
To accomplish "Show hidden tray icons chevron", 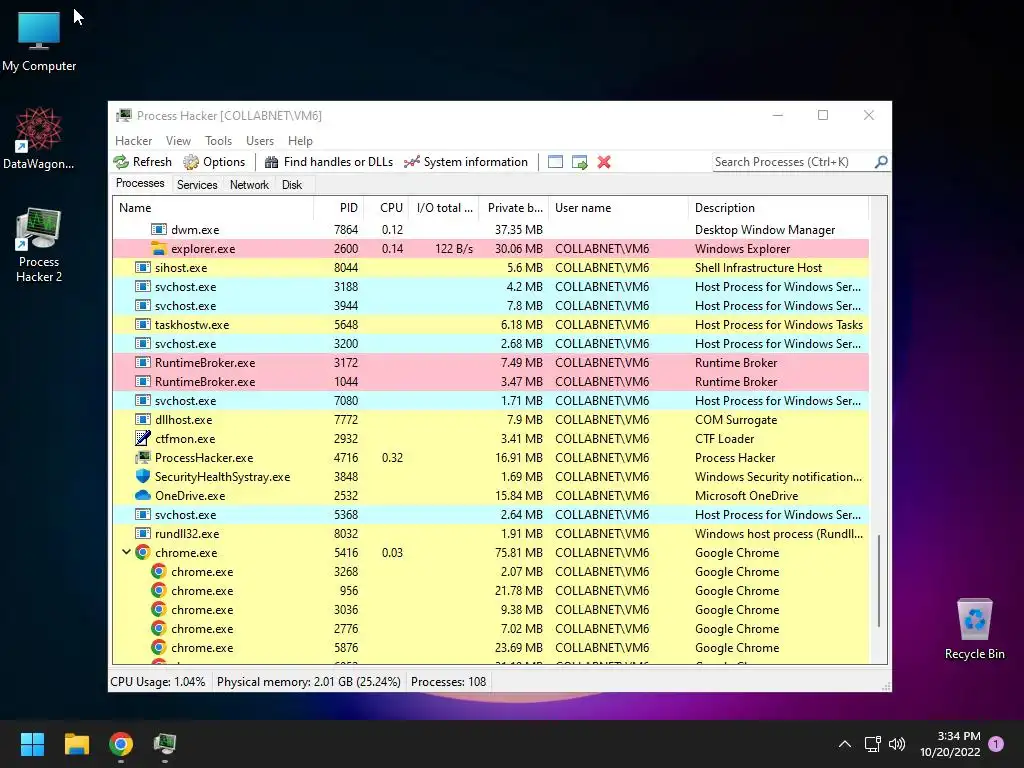I will [x=844, y=744].
